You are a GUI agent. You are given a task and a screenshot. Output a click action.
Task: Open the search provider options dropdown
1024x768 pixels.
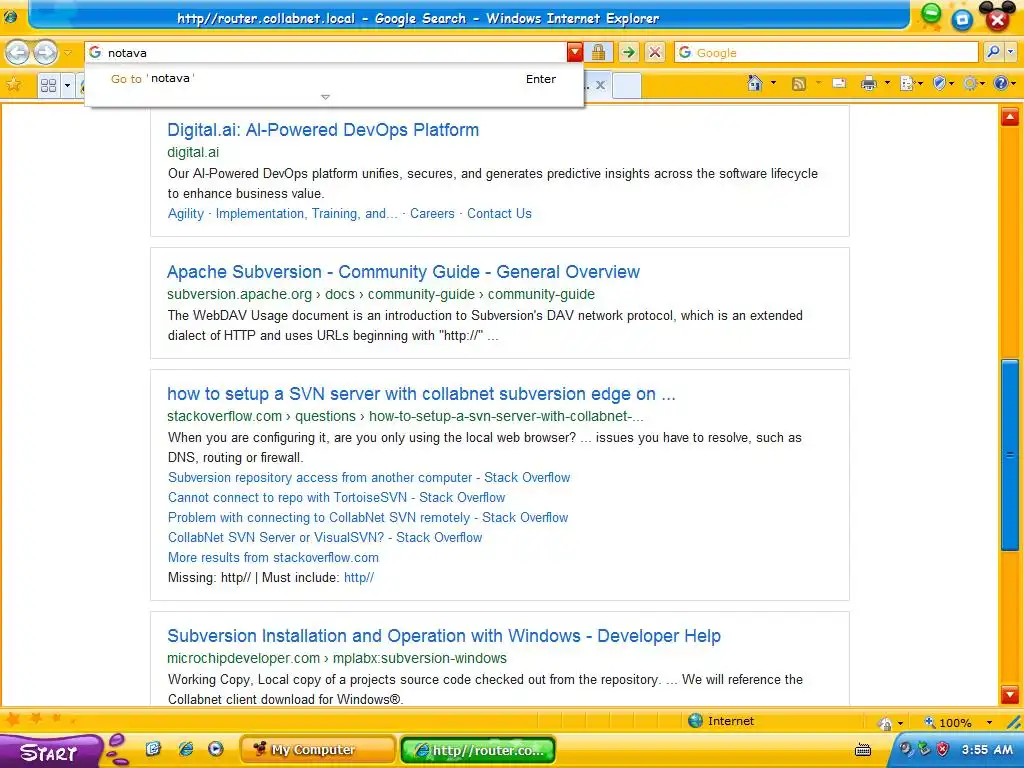(x=1011, y=52)
